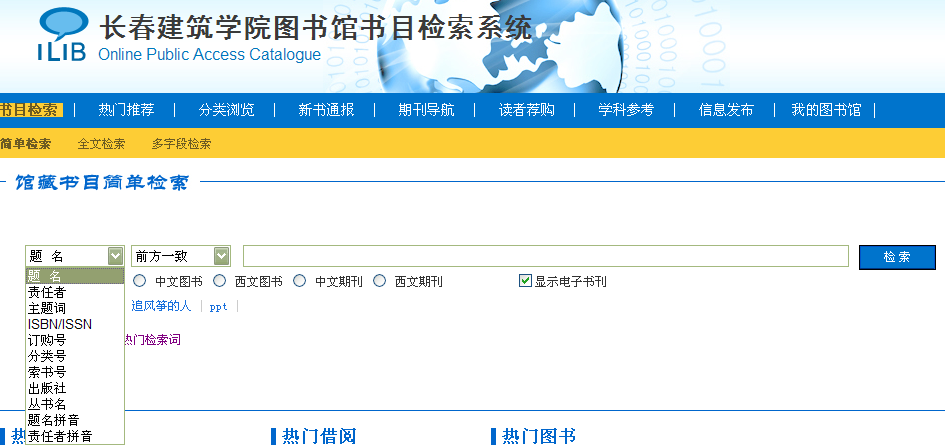Go to 读者荐购 page

527,110
